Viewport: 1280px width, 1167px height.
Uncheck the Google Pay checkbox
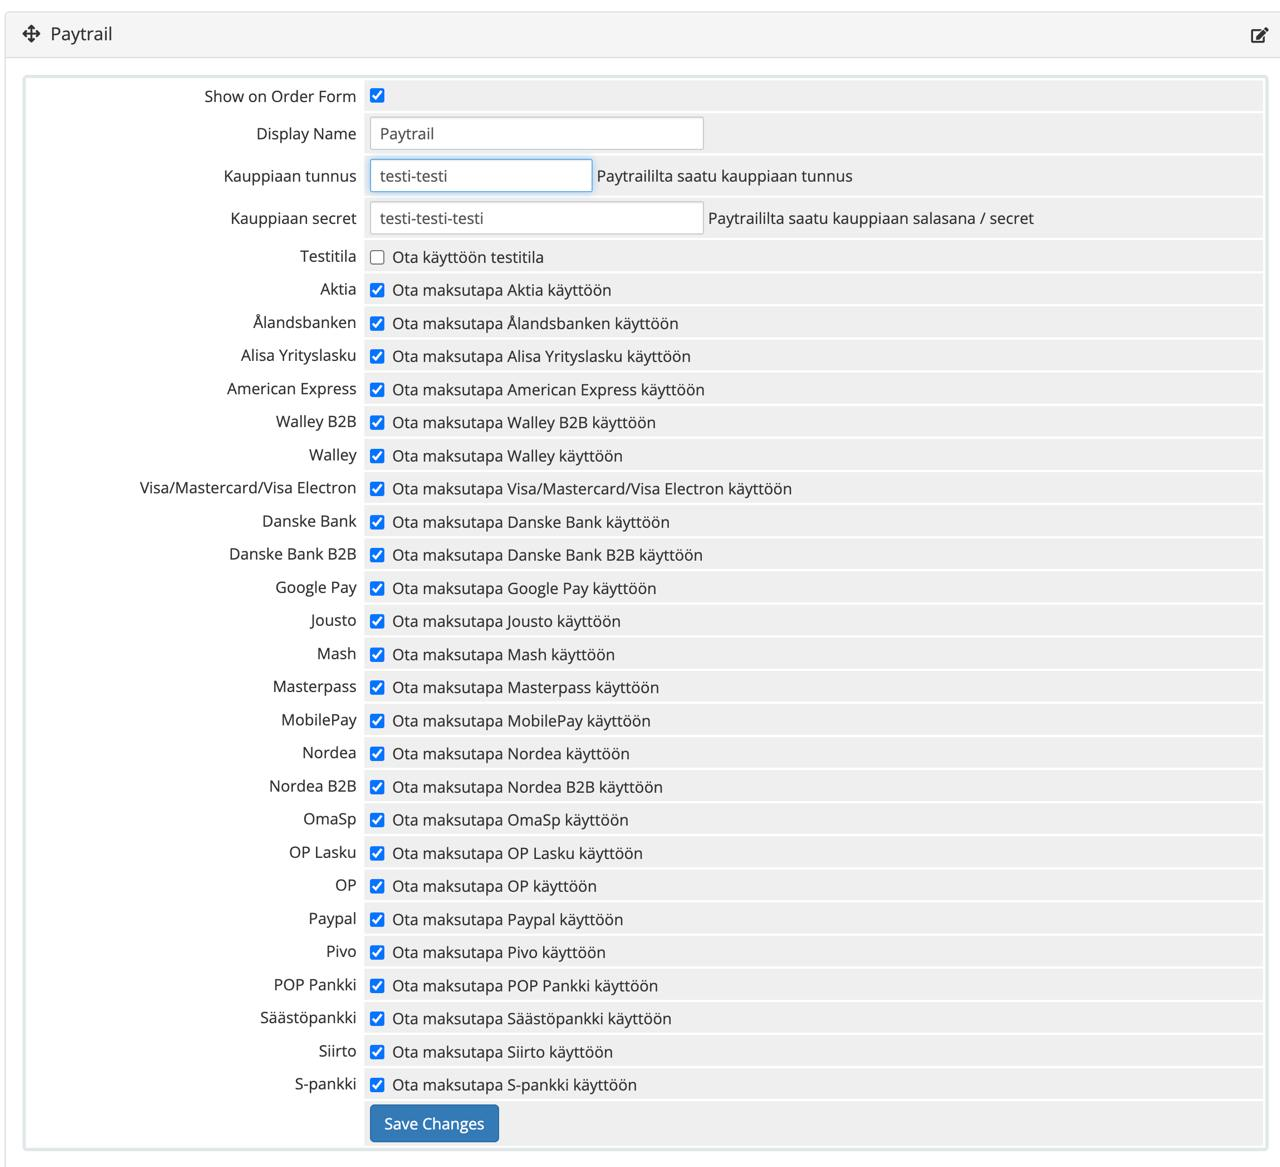click(377, 588)
